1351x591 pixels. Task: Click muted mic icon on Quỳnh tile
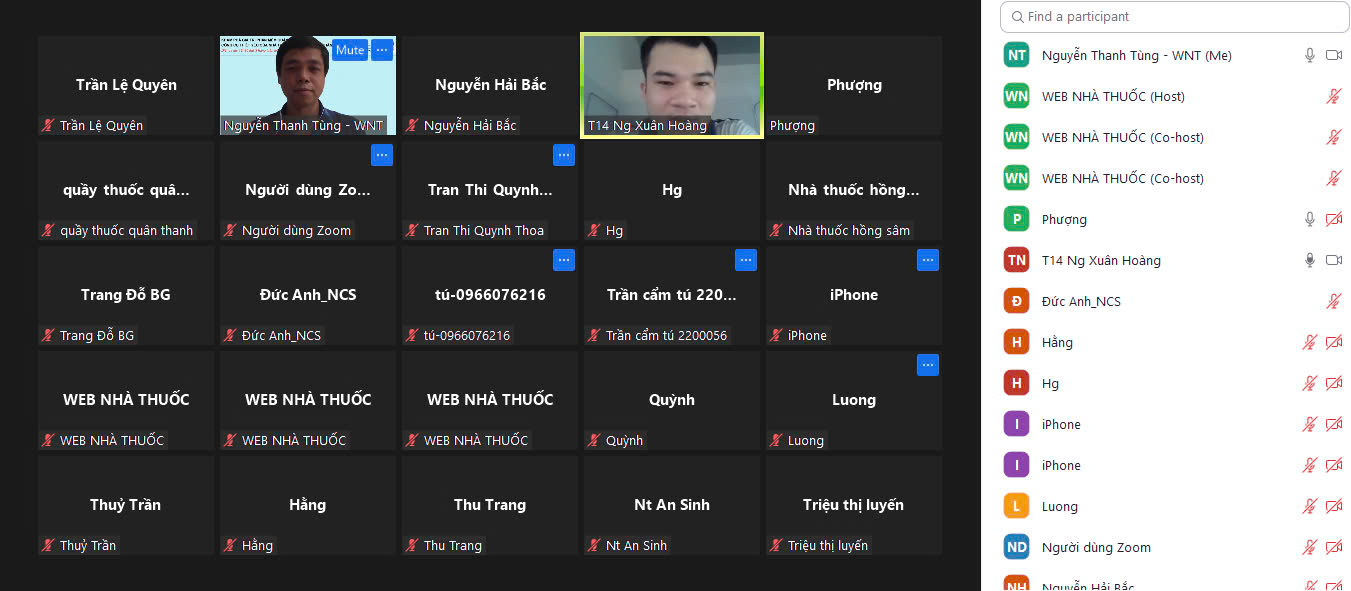point(594,441)
